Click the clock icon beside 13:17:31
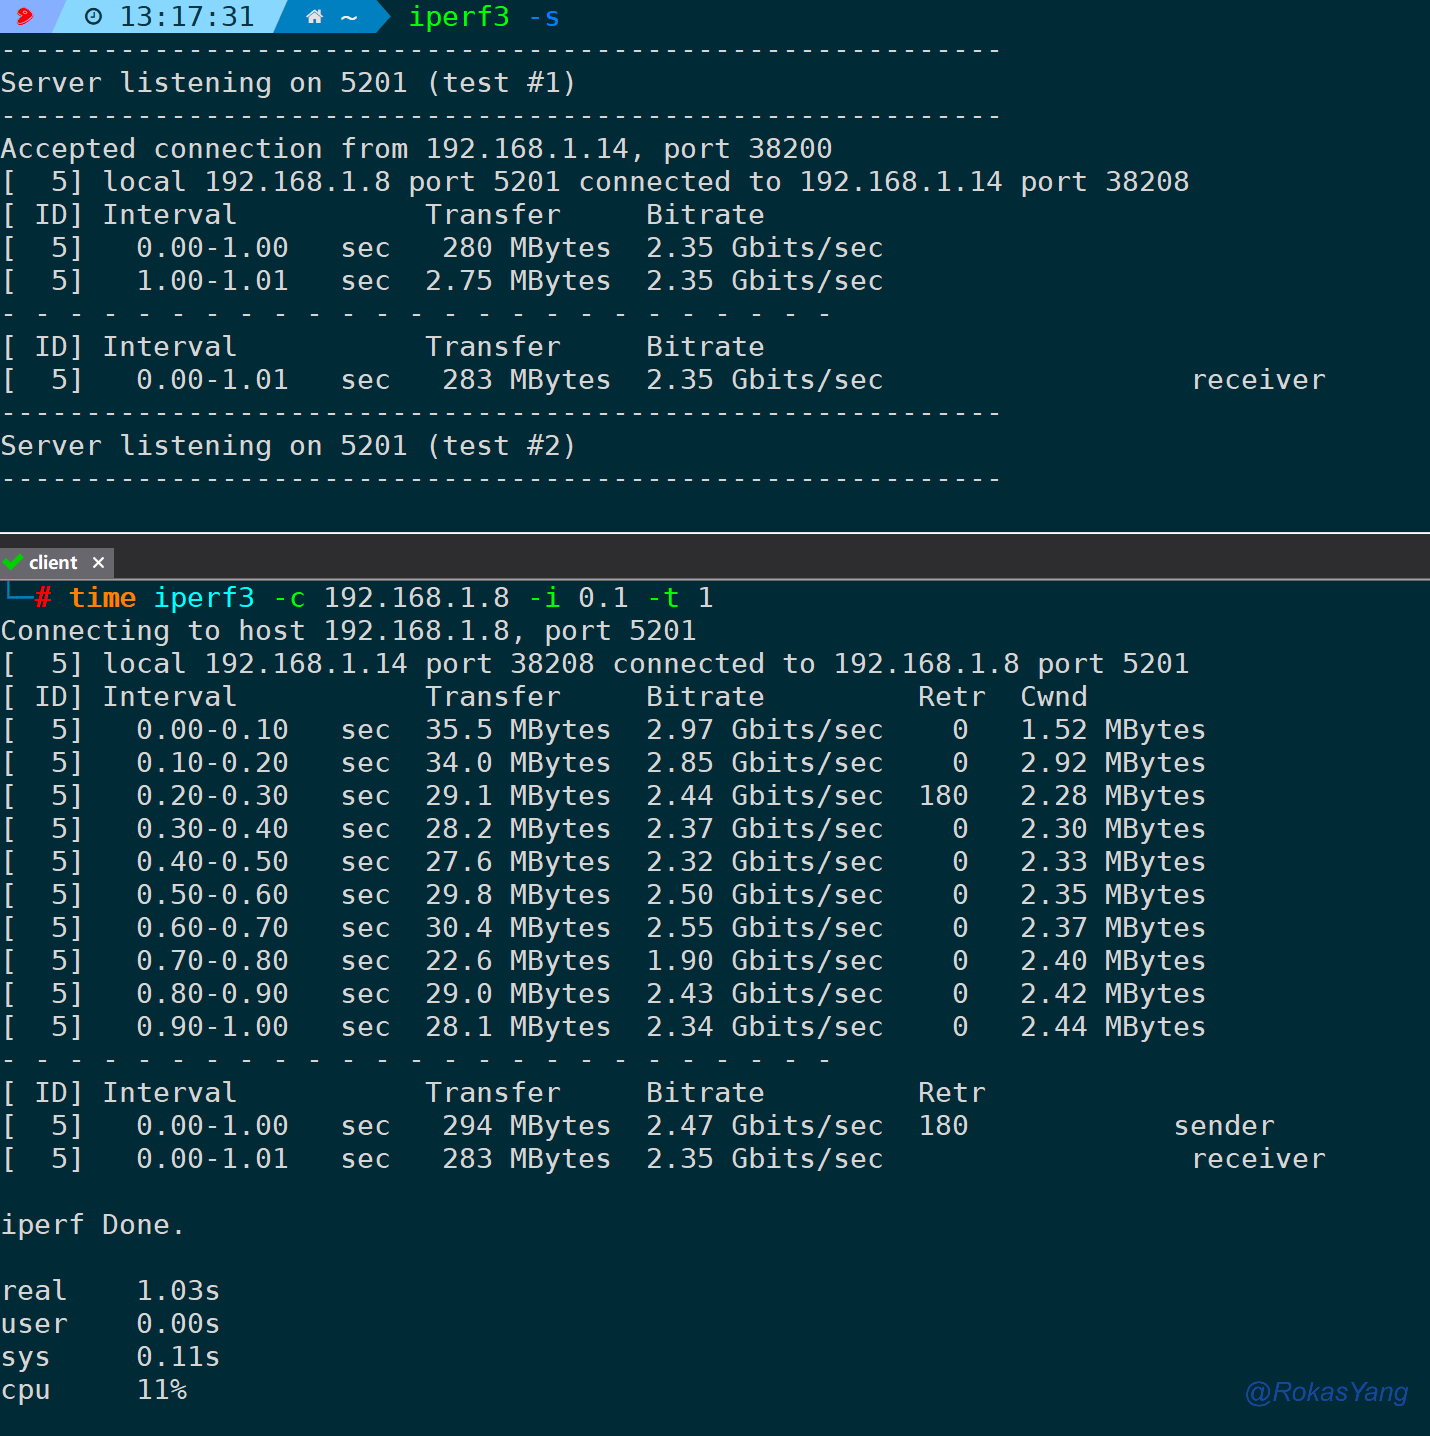Viewport: 1430px width, 1436px height. 93,17
